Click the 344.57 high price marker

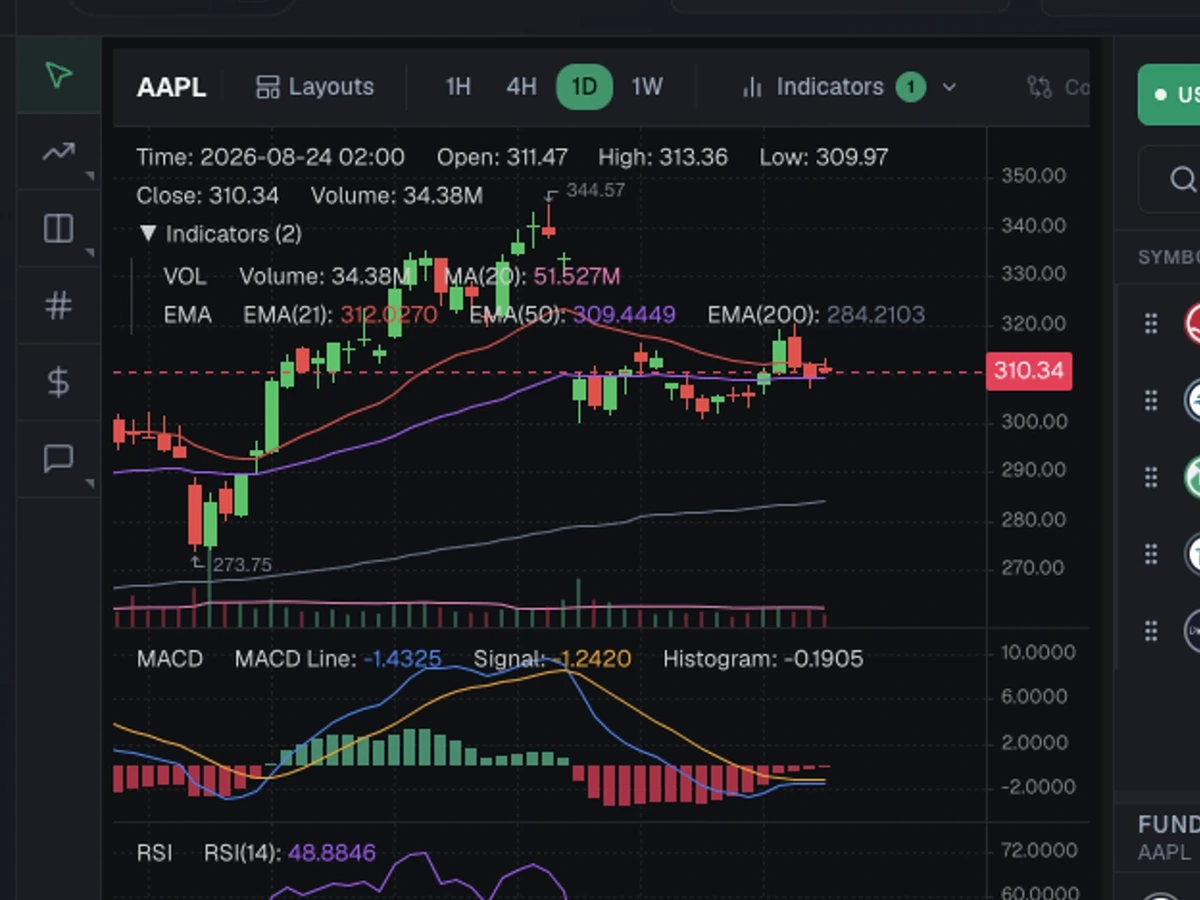595,189
